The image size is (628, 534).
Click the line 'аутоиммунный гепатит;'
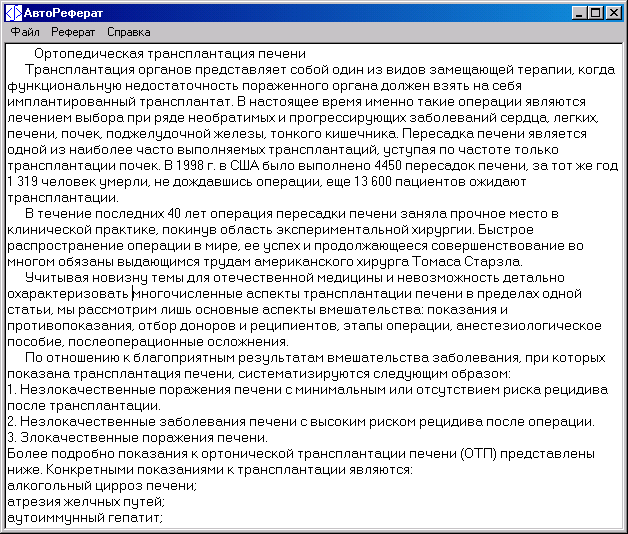point(85,518)
